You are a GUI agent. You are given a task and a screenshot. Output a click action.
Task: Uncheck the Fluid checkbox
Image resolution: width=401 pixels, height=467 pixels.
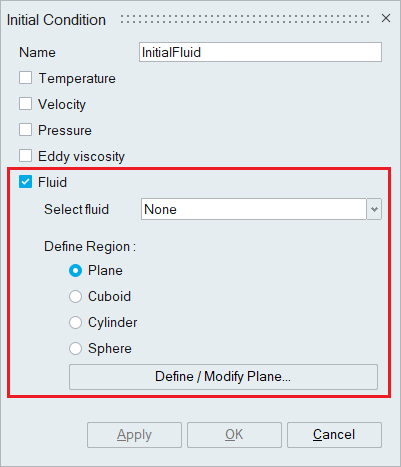25,182
